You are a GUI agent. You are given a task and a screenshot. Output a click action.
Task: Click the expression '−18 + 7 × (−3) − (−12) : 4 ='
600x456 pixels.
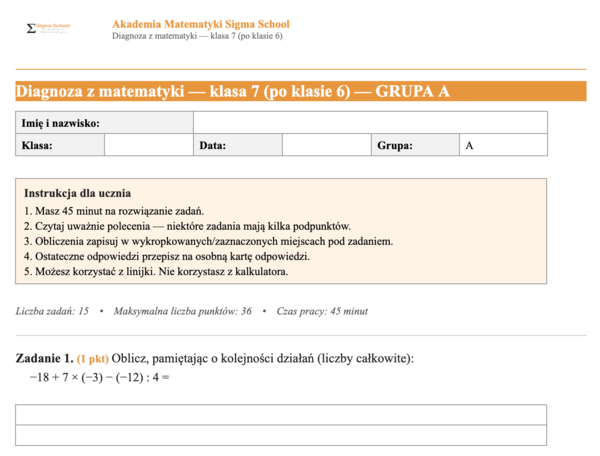tap(99, 378)
